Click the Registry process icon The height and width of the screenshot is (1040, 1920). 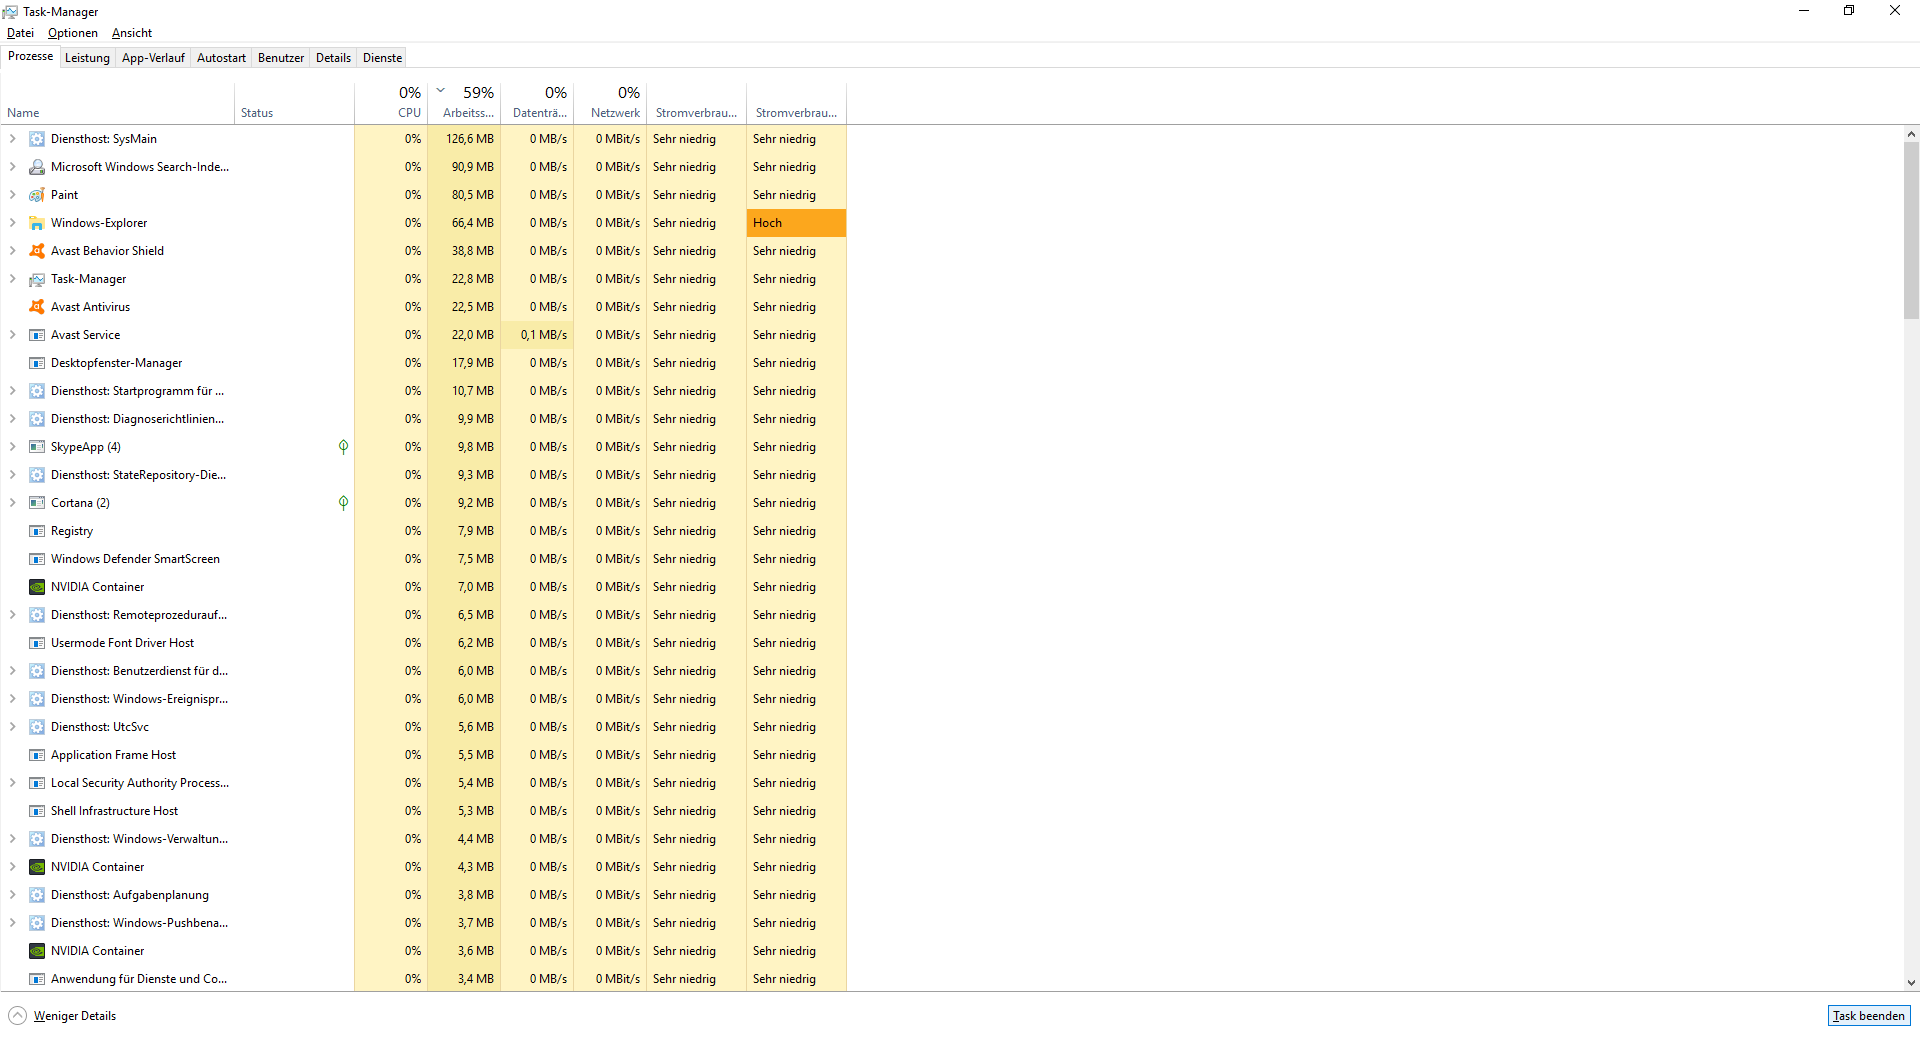[37, 531]
